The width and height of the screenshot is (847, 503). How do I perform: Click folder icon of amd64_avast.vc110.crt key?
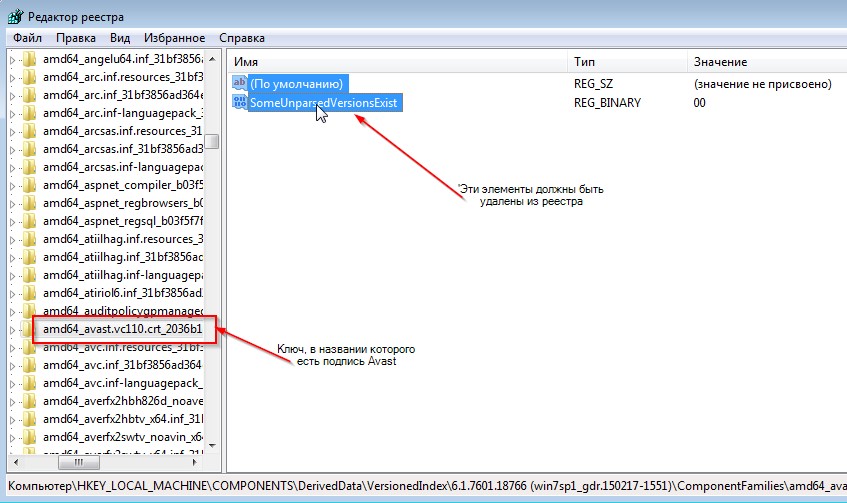tap(30, 328)
